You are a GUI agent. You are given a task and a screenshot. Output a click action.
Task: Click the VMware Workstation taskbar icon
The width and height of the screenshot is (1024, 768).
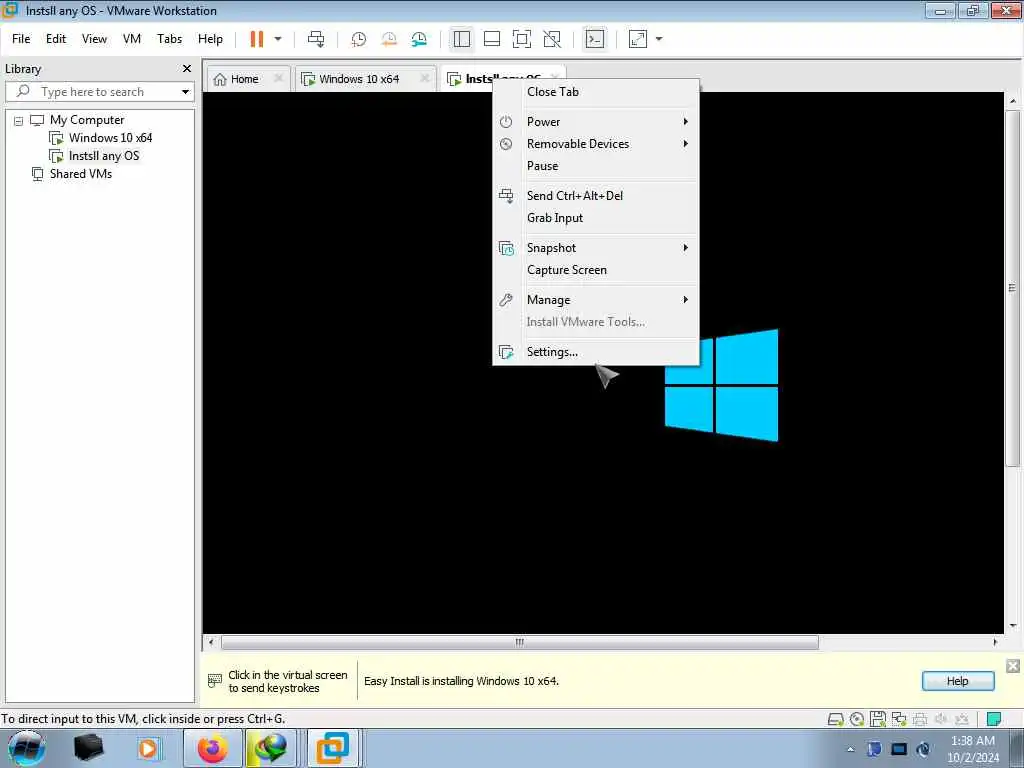[332, 748]
